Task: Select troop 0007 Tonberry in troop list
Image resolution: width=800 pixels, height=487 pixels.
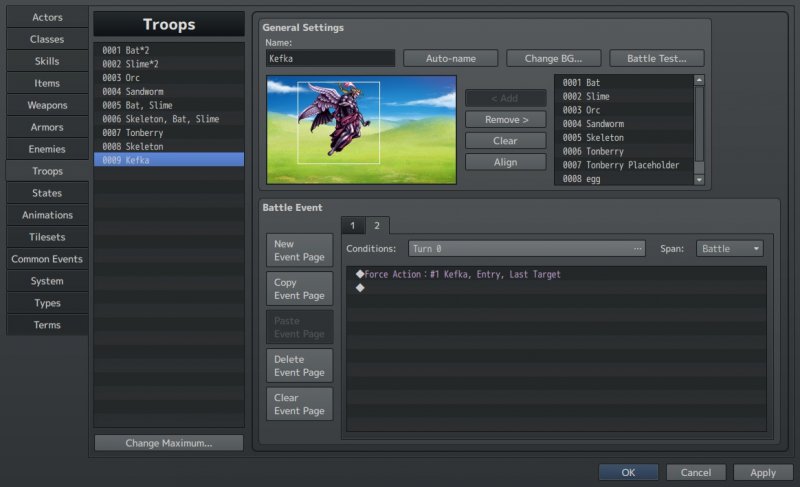Action: click(169, 133)
